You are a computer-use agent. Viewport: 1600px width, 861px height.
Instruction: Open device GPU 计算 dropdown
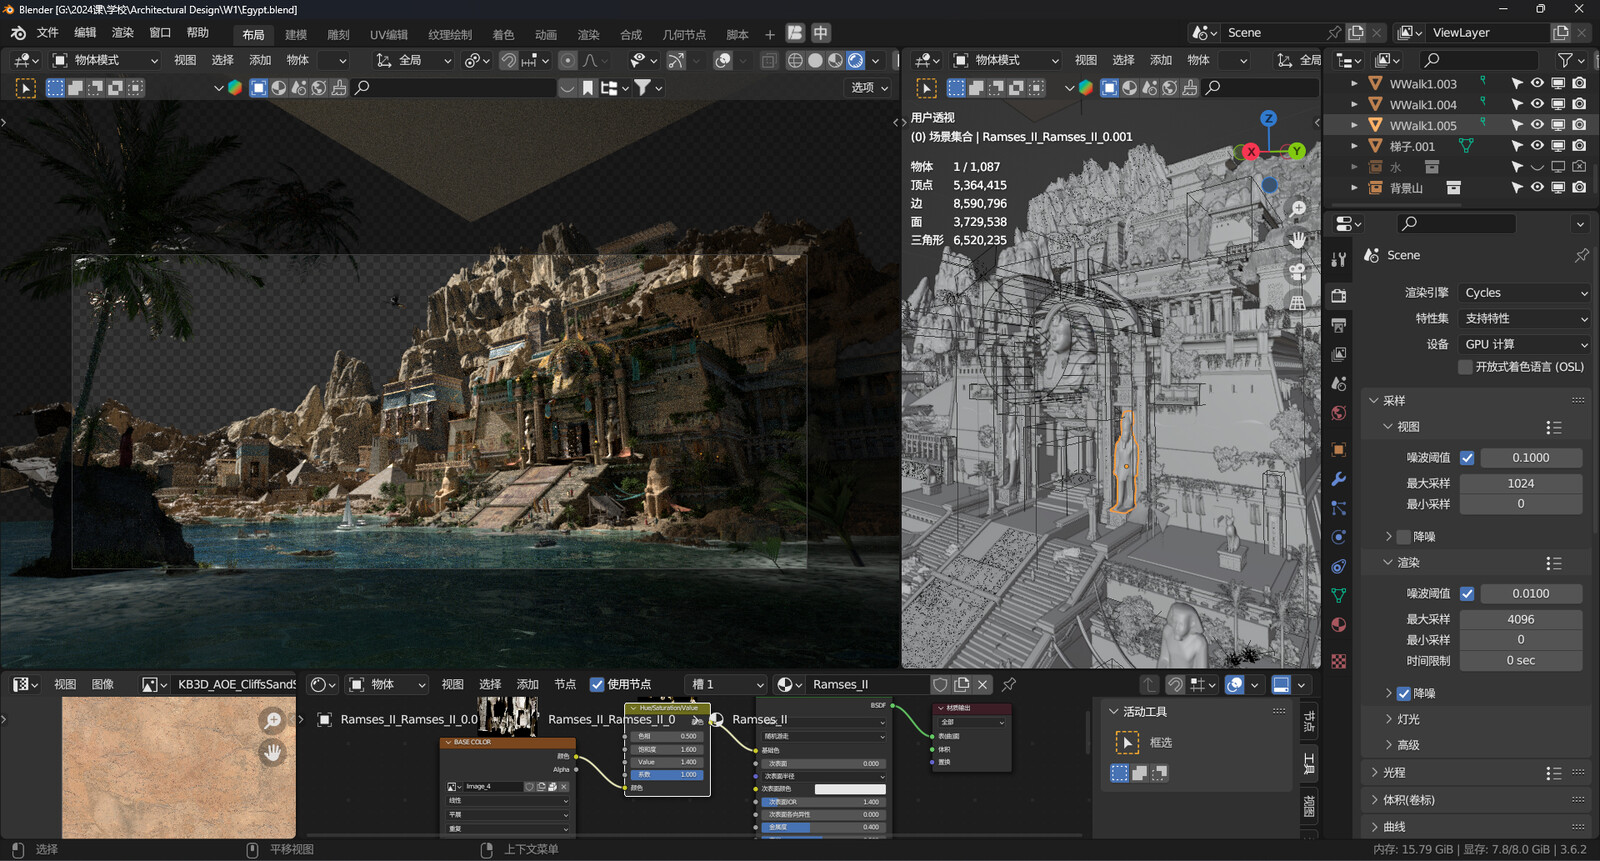[x=1525, y=344]
